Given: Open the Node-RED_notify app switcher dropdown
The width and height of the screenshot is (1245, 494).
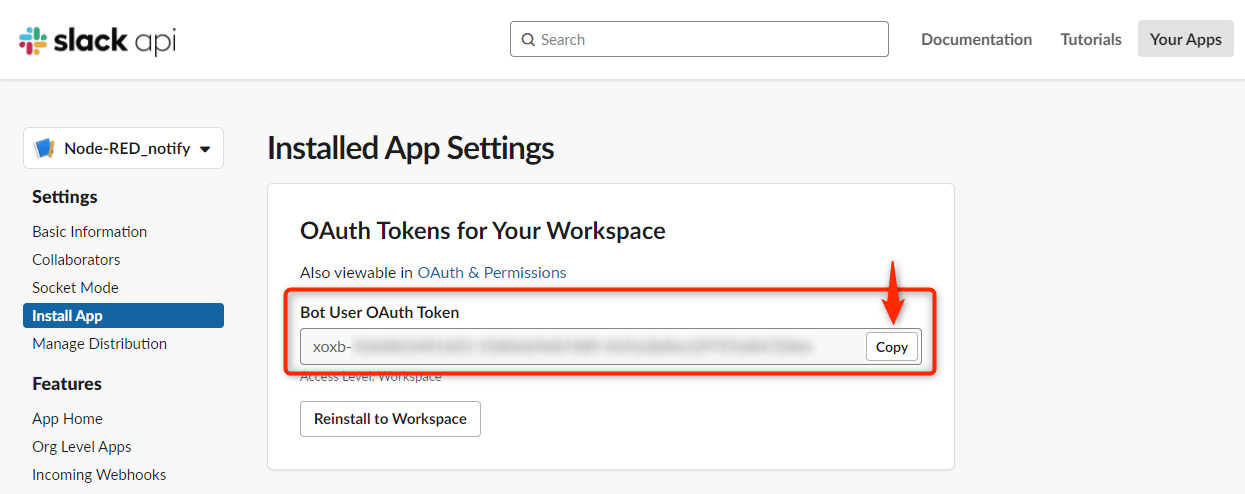Looking at the screenshot, I should [x=123, y=148].
